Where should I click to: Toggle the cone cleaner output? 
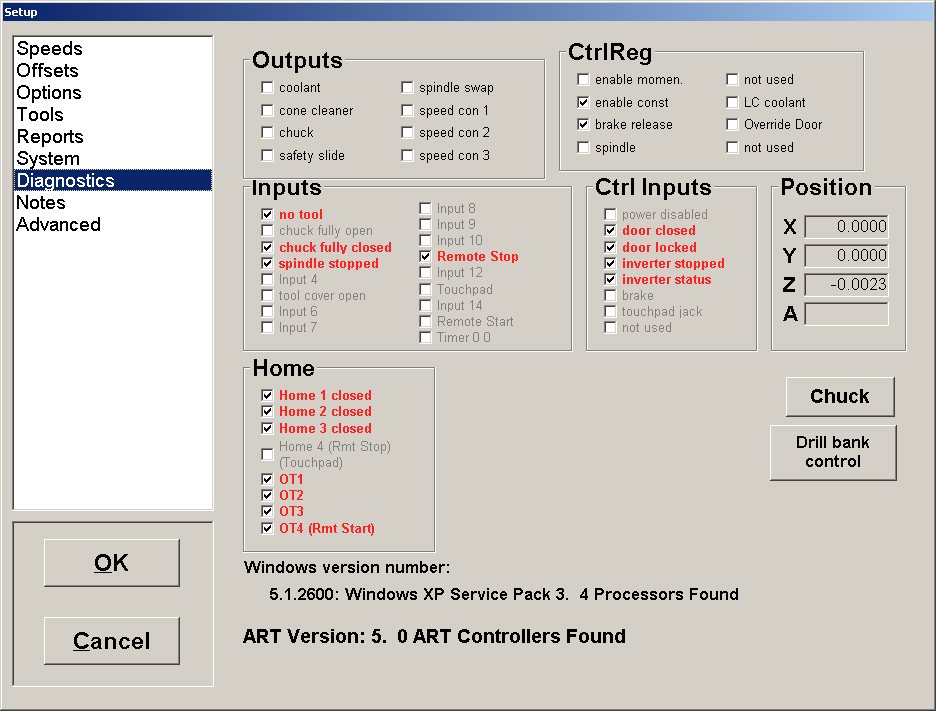point(267,111)
